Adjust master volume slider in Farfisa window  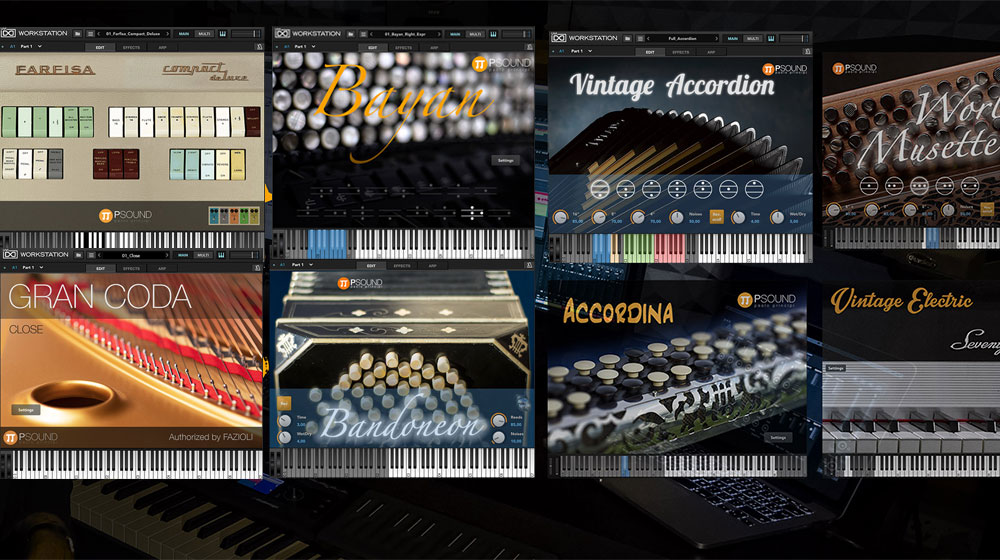(x=247, y=34)
